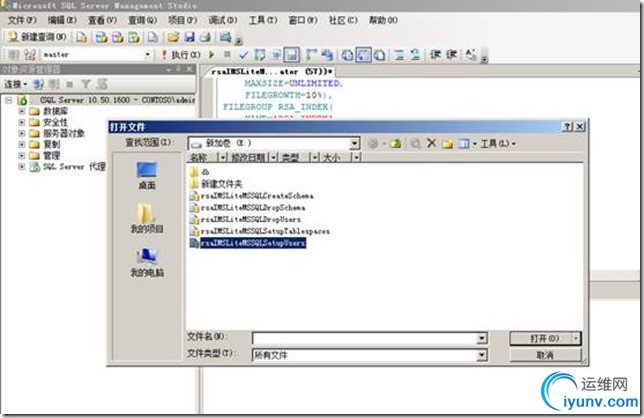The height and width of the screenshot is (418, 644).
Task: Select the rsaIMSLiteMSSQLSetupTablespaces file
Action: point(260,231)
